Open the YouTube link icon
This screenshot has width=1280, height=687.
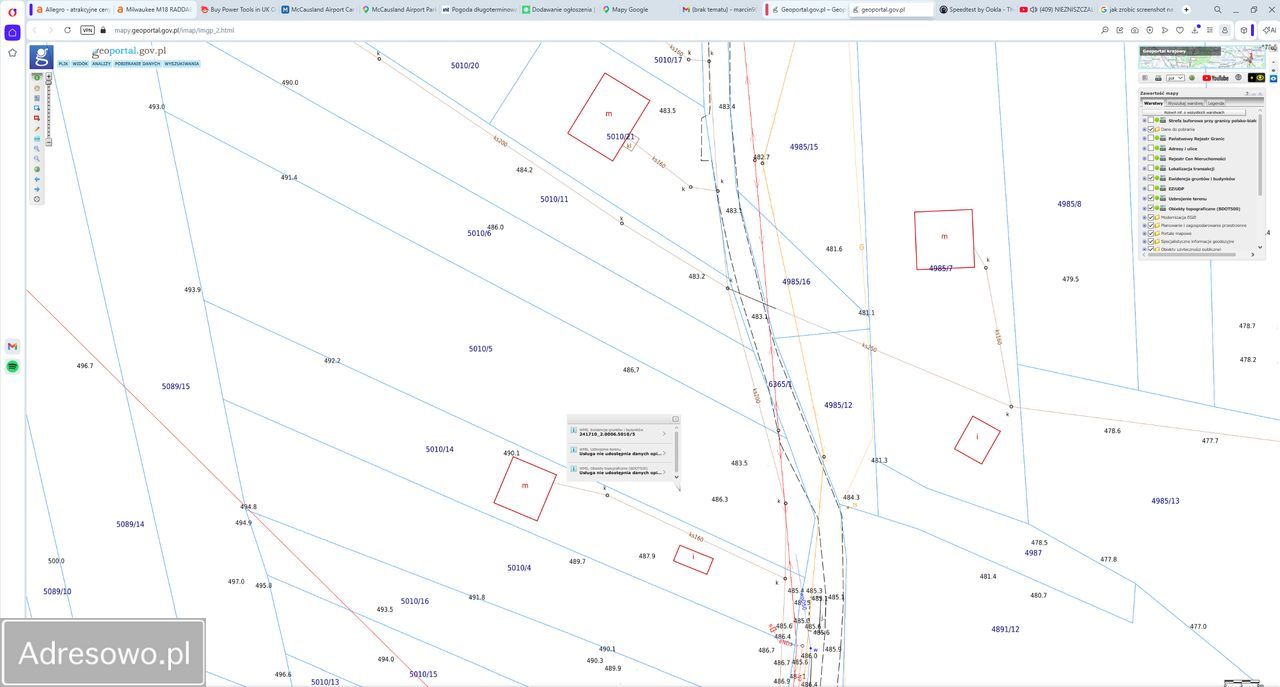pos(1215,78)
